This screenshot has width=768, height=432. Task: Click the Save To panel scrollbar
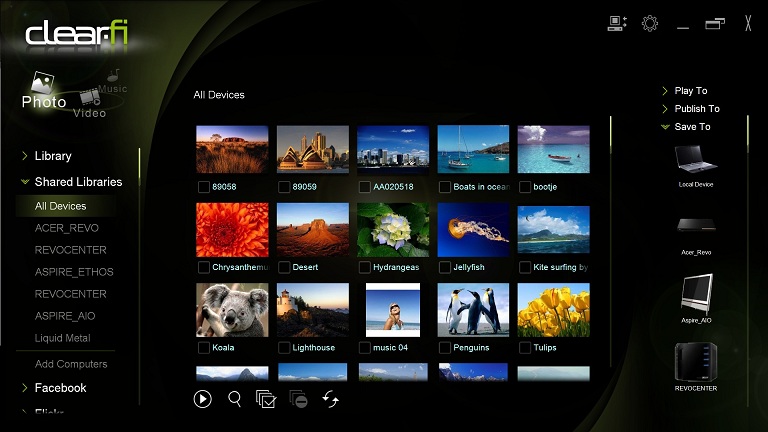pos(748,261)
